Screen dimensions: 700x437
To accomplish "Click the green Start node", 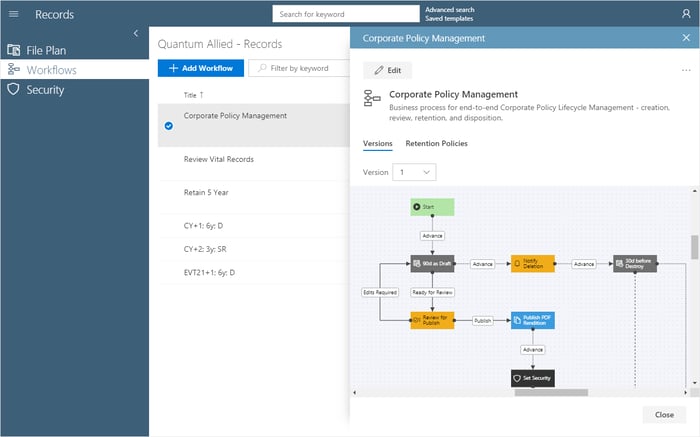I will tap(432, 207).
